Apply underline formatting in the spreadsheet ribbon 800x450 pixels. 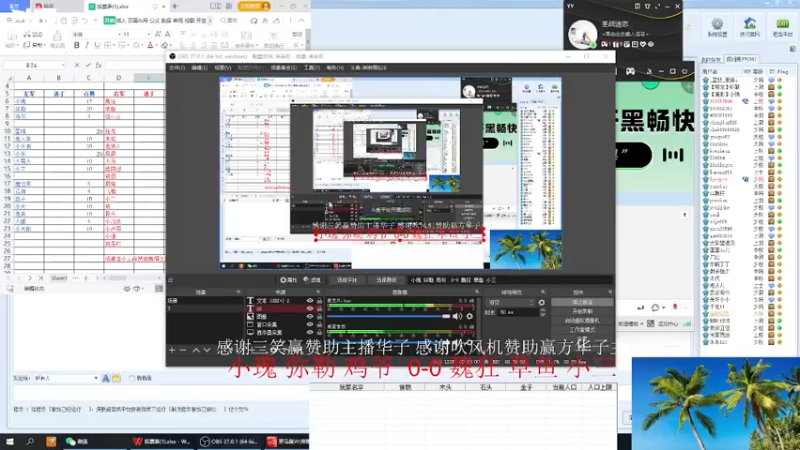click(x=97, y=45)
